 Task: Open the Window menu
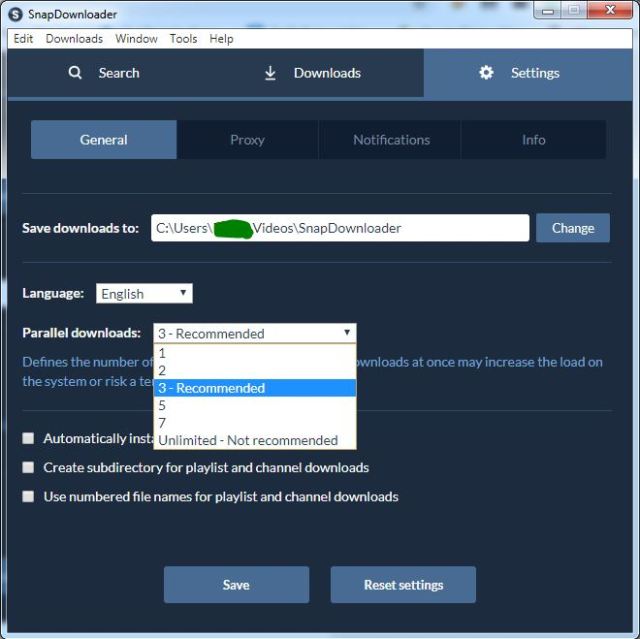point(136,39)
